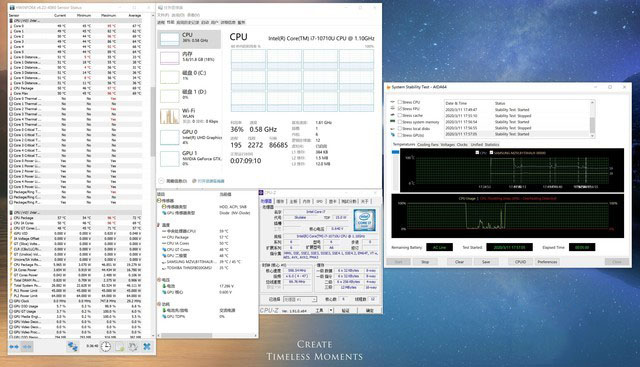Click the Save button in AIDA64

[x=486, y=262]
